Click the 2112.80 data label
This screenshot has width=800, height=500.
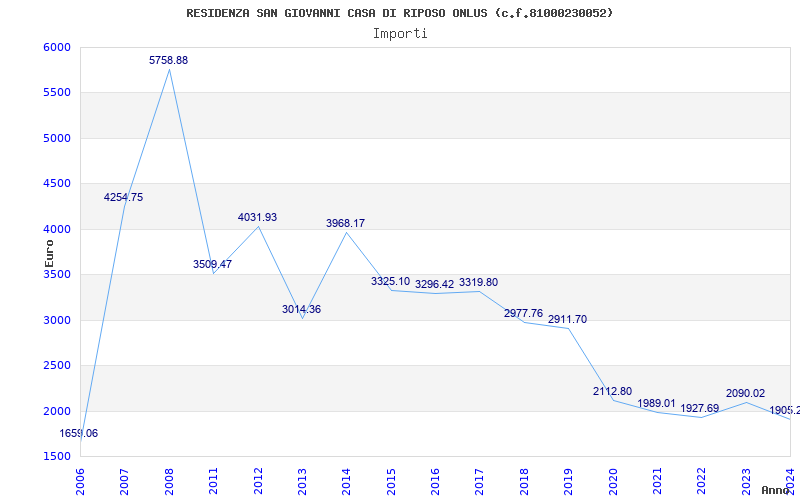tap(612, 391)
